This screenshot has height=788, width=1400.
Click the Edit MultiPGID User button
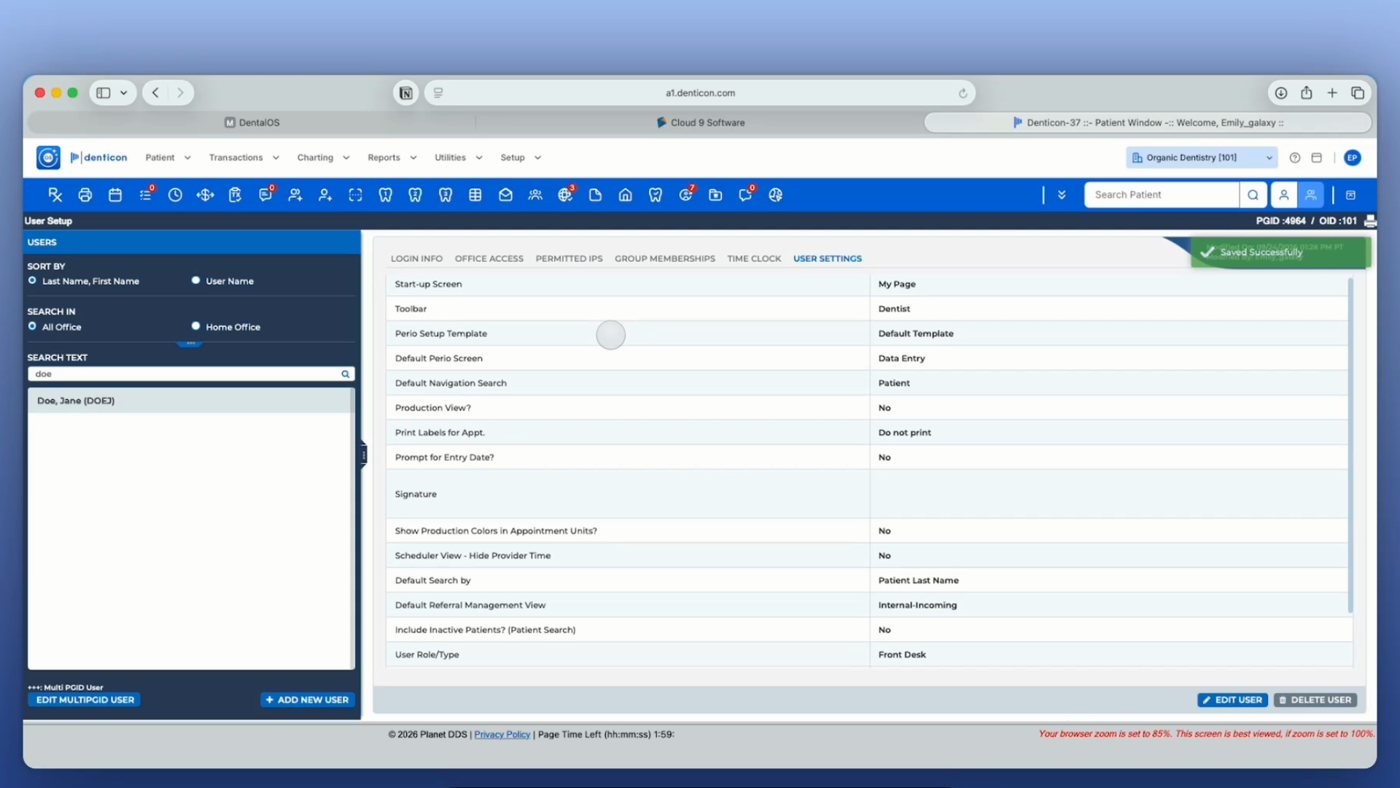[84, 700]
